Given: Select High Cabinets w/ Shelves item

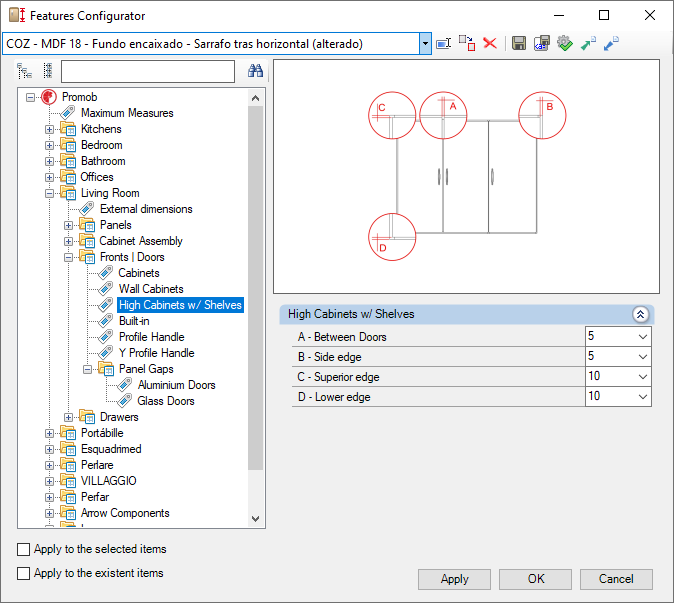Looking at the screenshot, I should pyautogui.click(x=181, y=305).
